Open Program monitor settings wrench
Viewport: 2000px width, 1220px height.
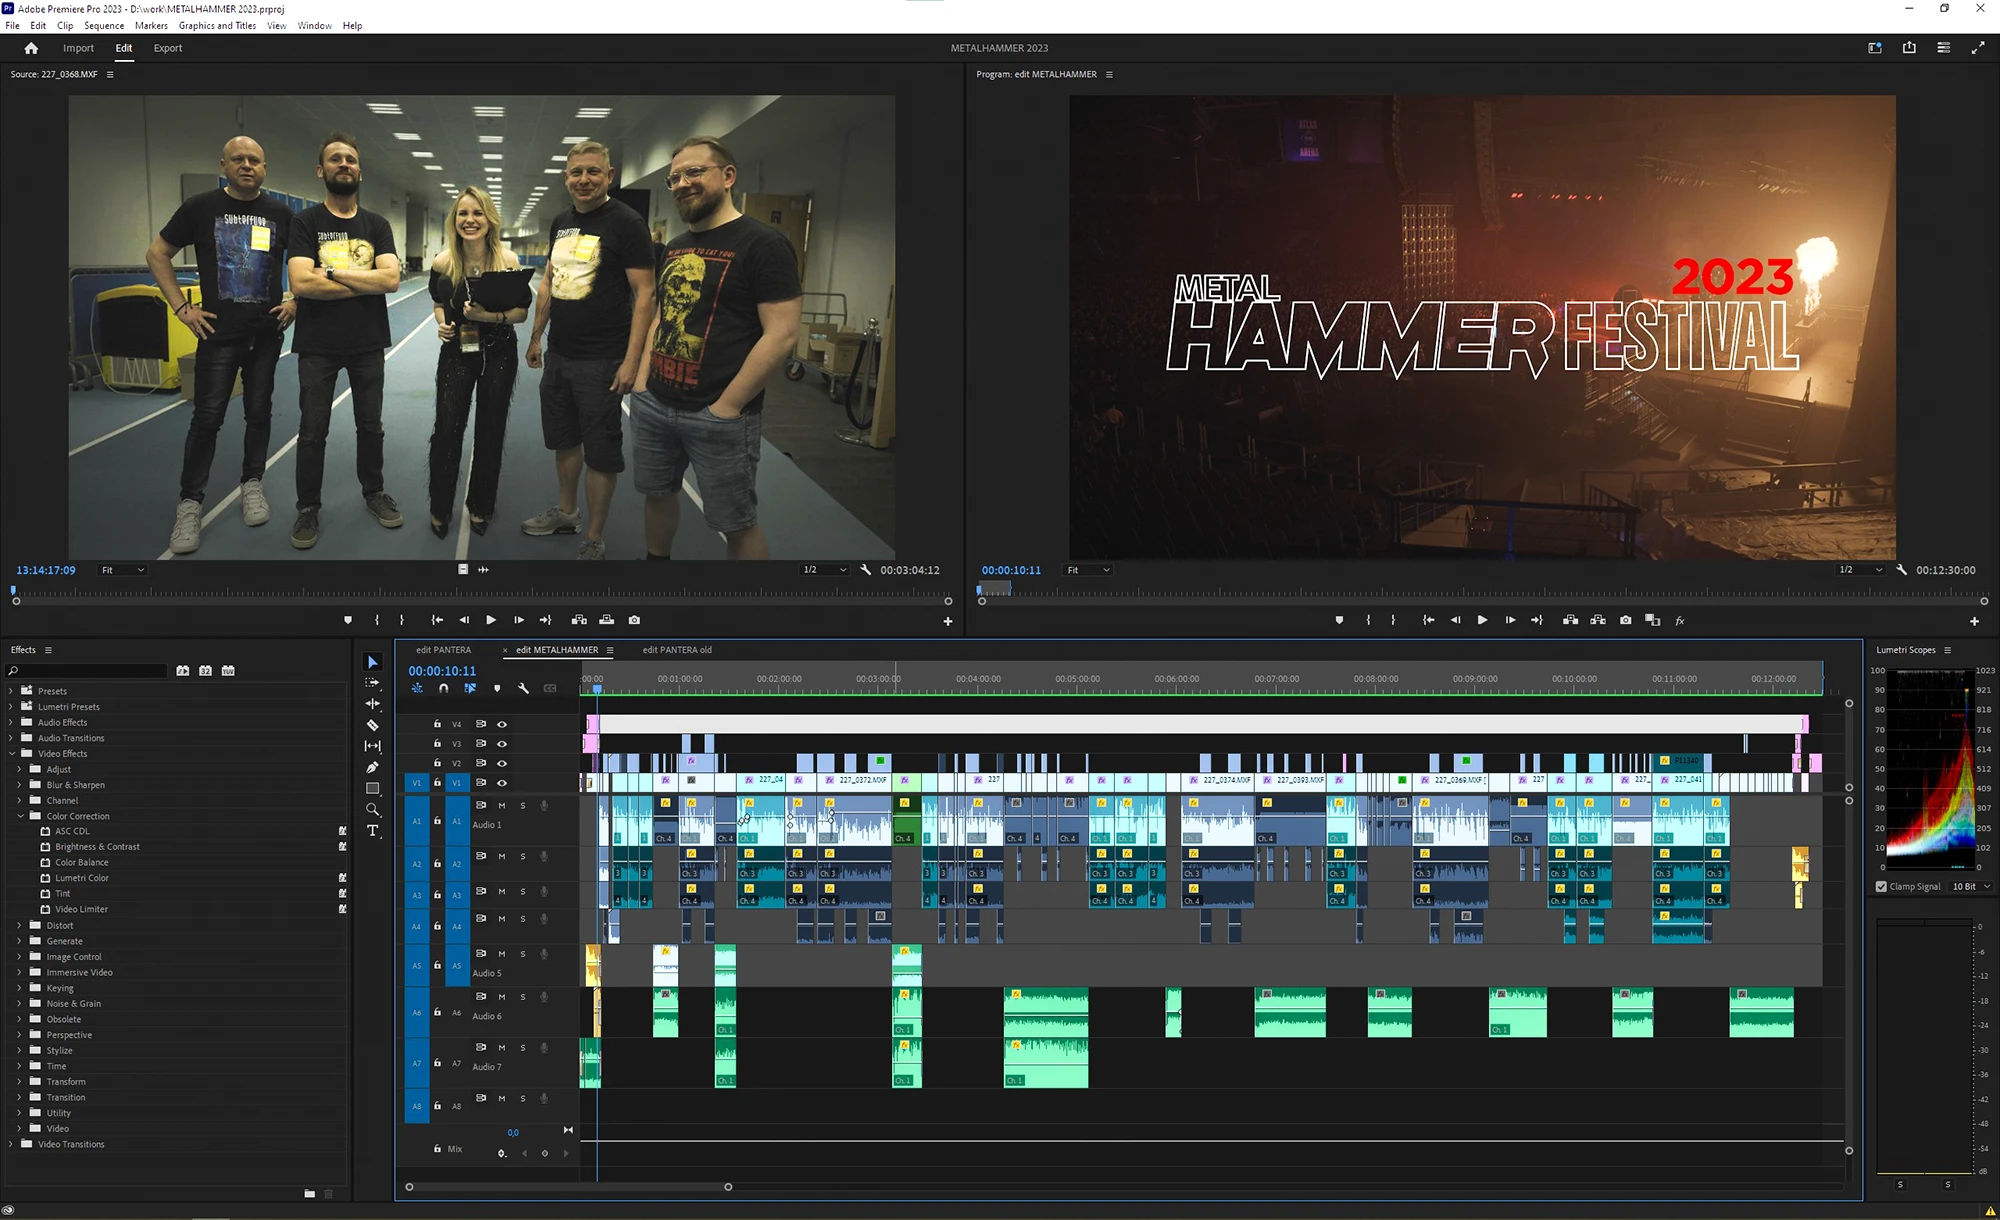(1901, 570)
